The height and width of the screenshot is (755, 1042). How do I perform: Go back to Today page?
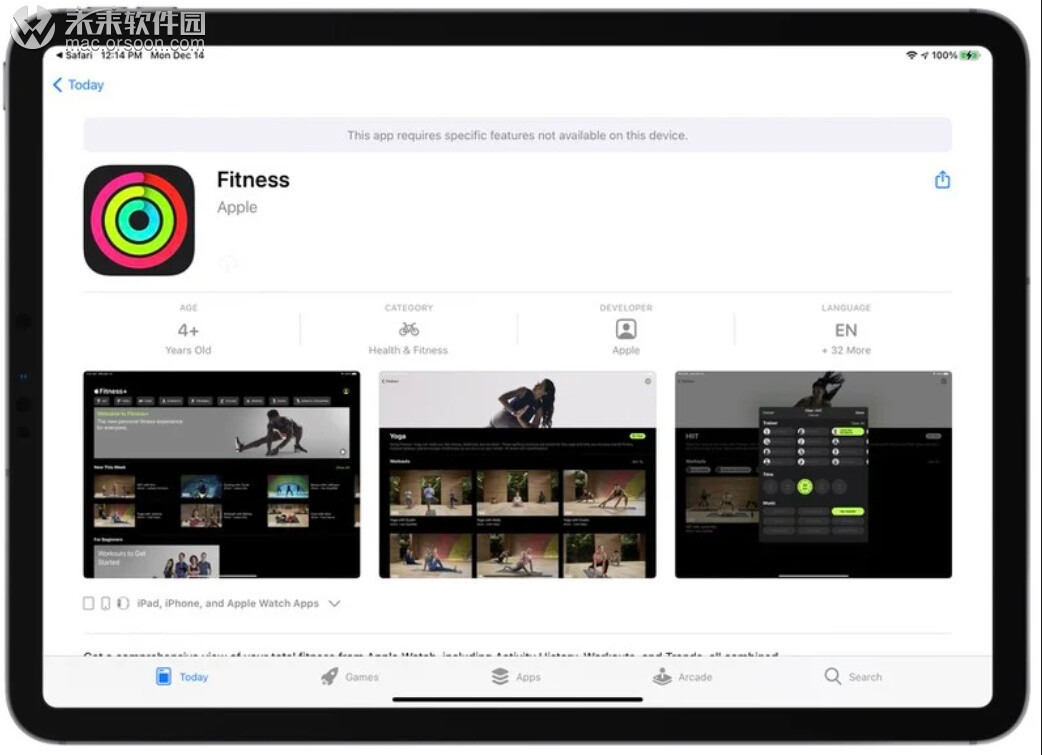pyautogui.click(x=78, y=85)
